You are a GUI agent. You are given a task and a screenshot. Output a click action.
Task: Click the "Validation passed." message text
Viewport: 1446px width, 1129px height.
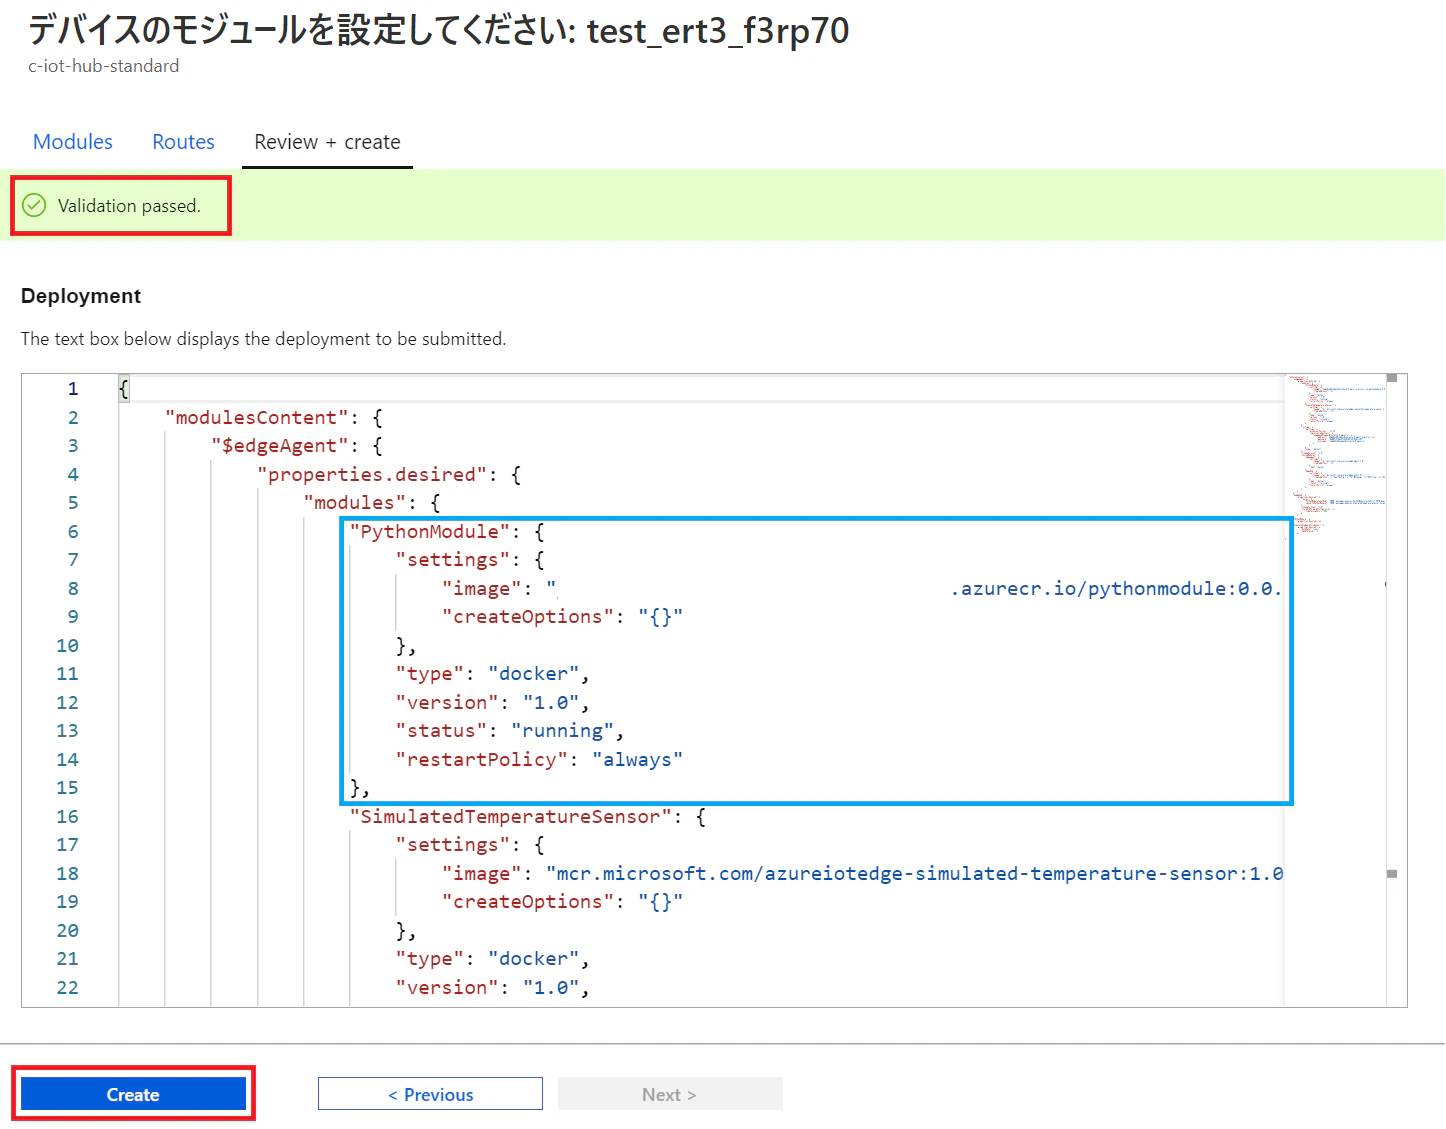pyautogui.click(x=129, y=206)
